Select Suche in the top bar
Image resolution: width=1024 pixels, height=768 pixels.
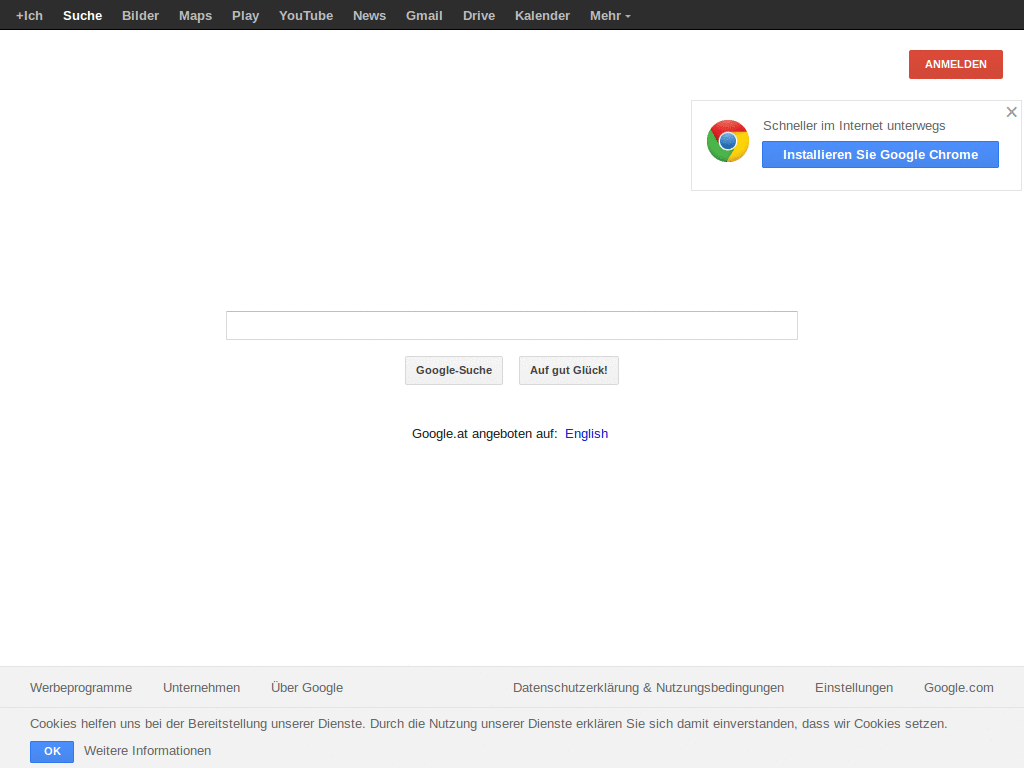tap(82, 16)
